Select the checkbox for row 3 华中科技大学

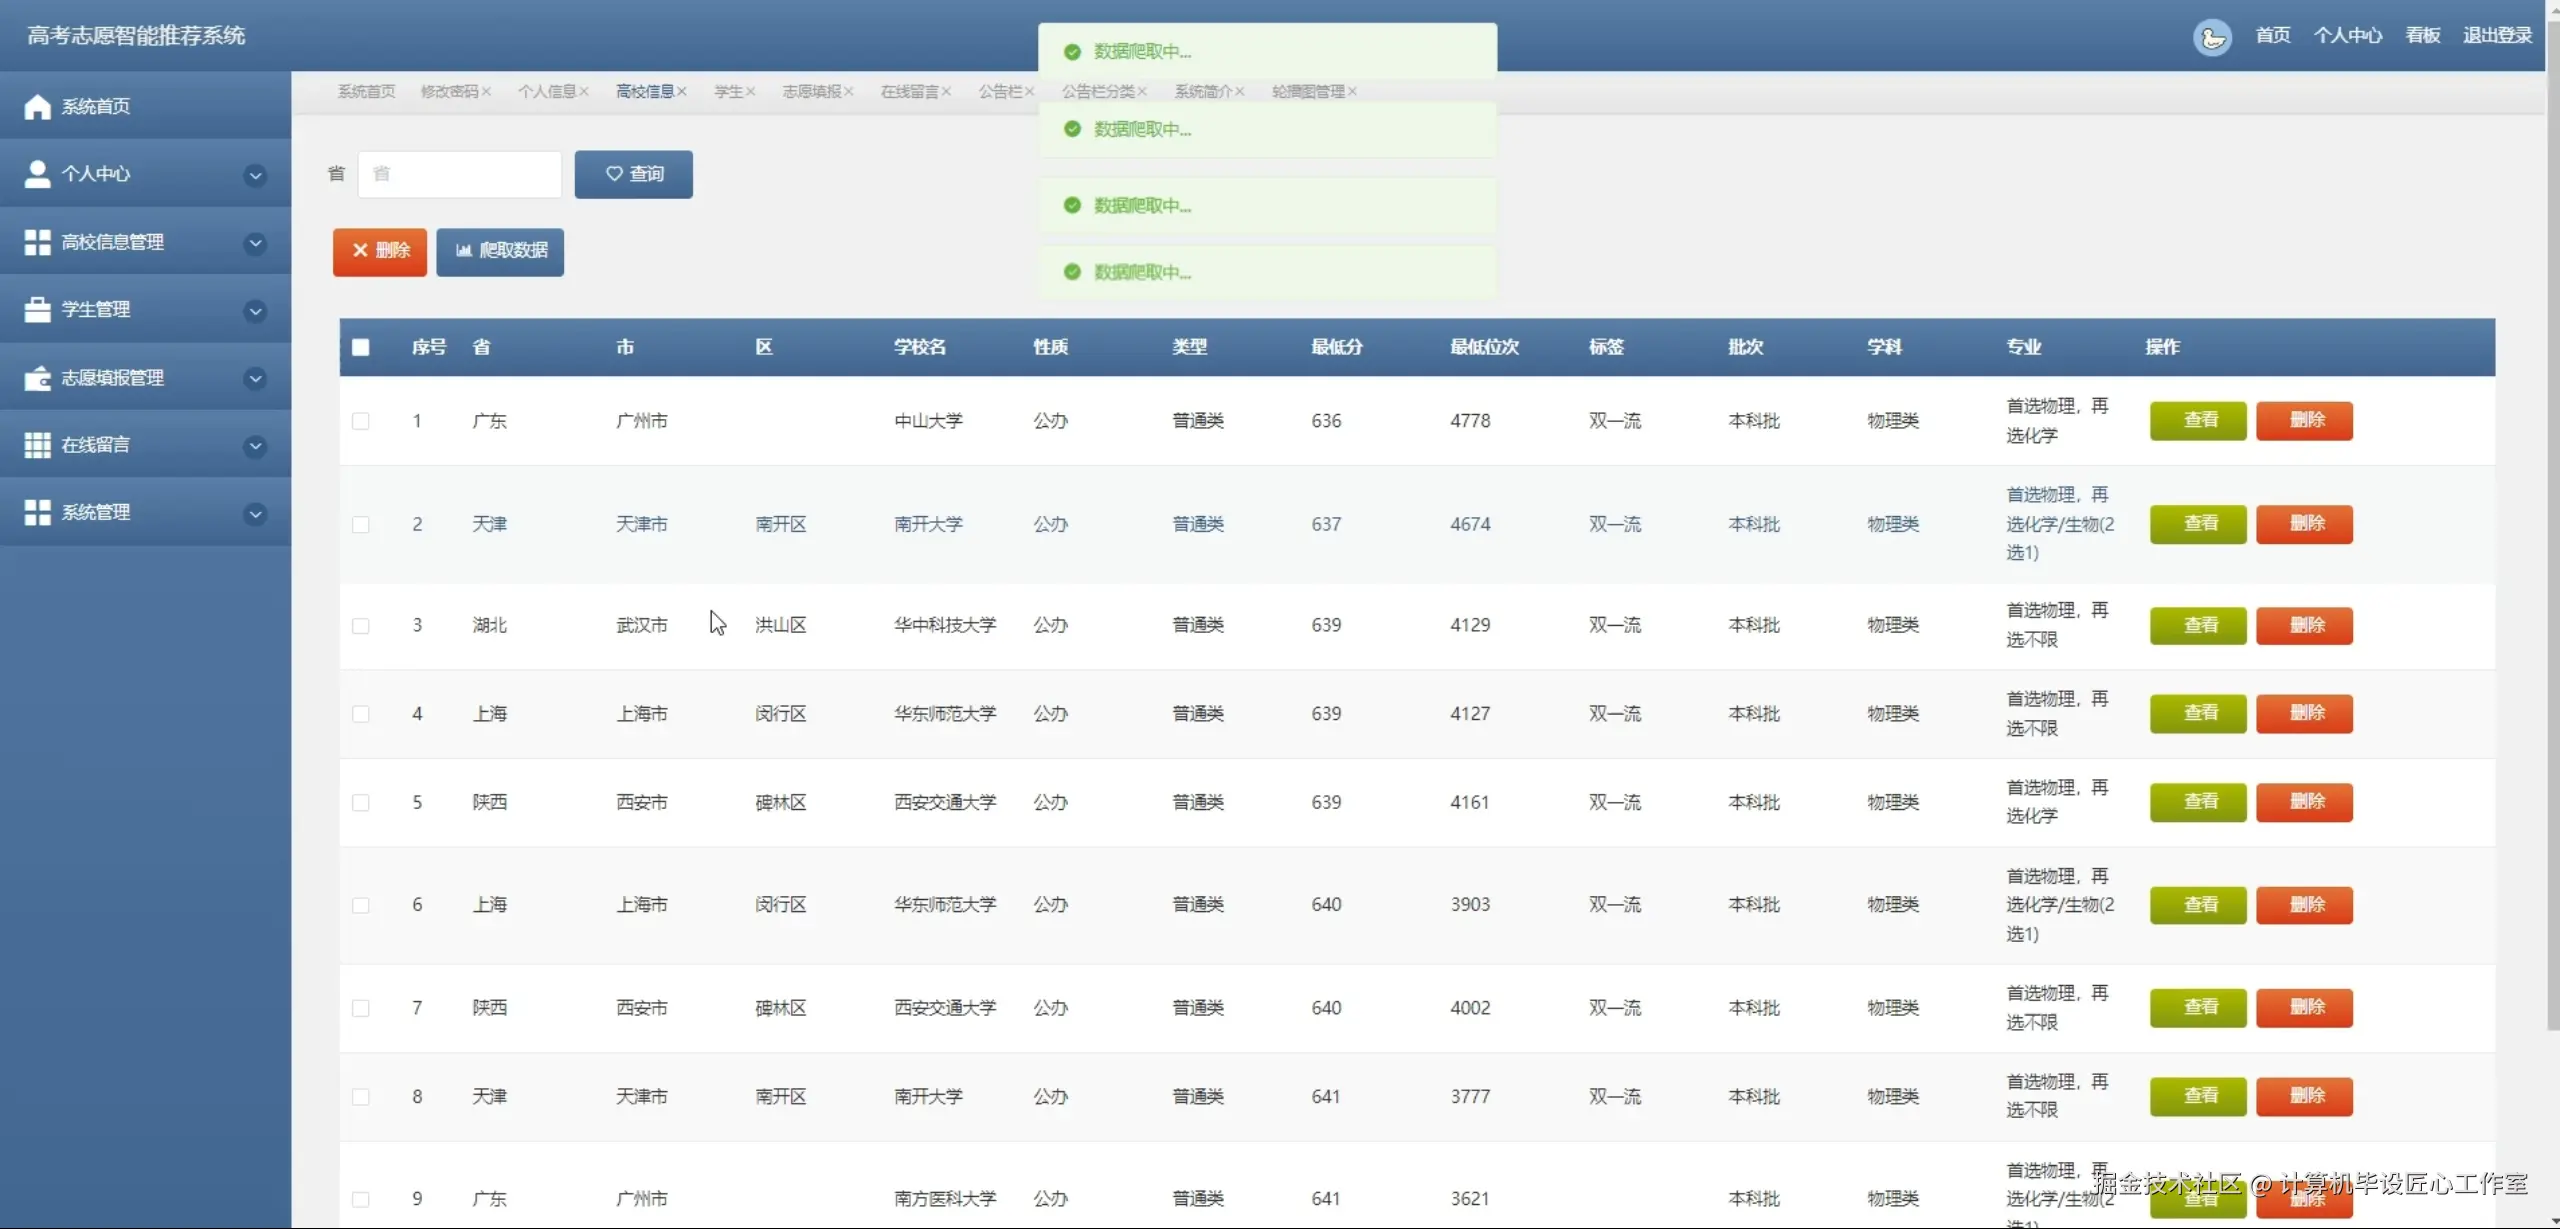tap(361, 626)
